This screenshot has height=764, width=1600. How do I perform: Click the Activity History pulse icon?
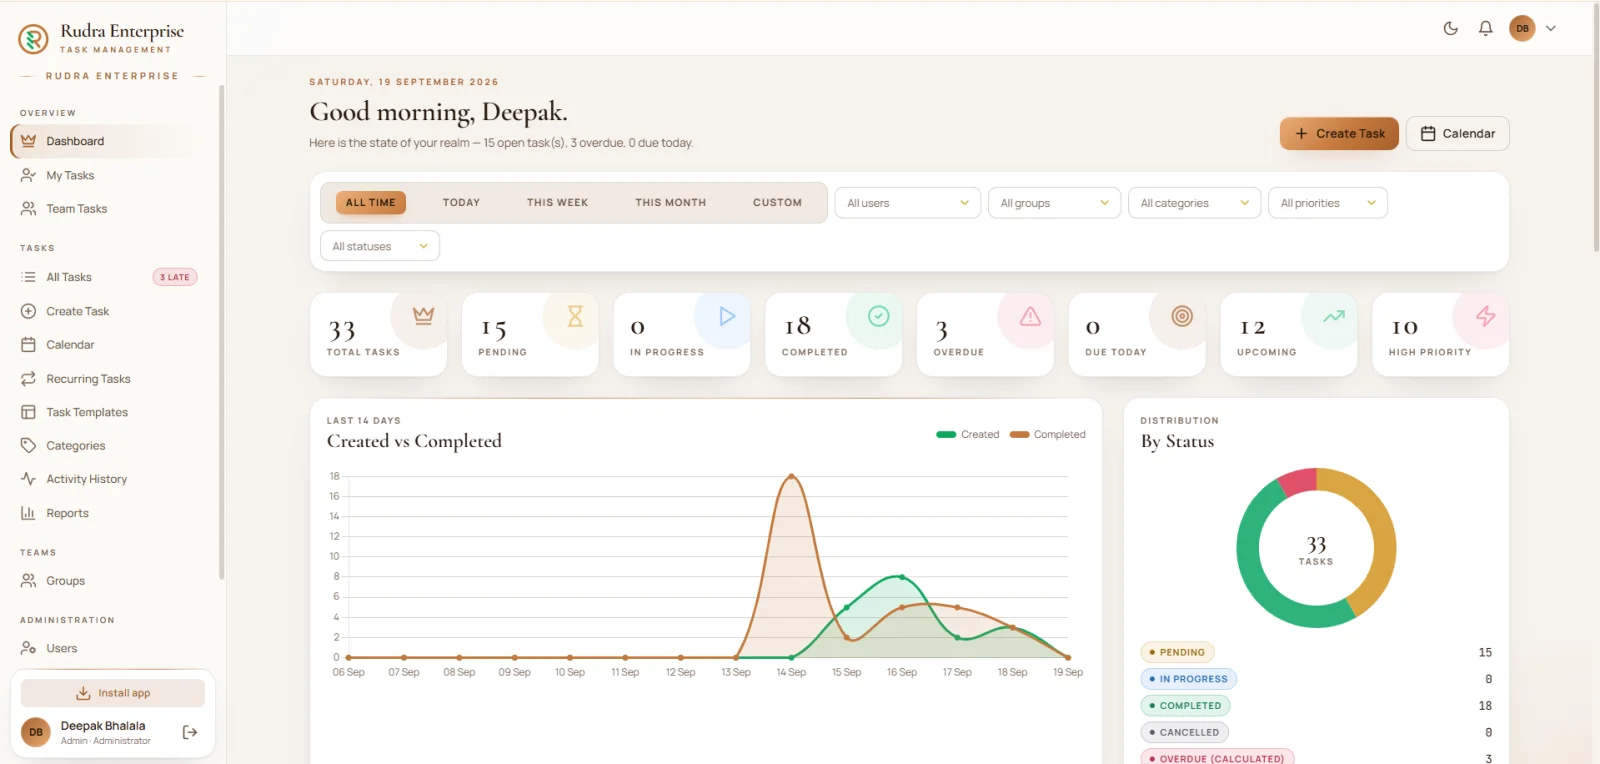pos(28,479)
